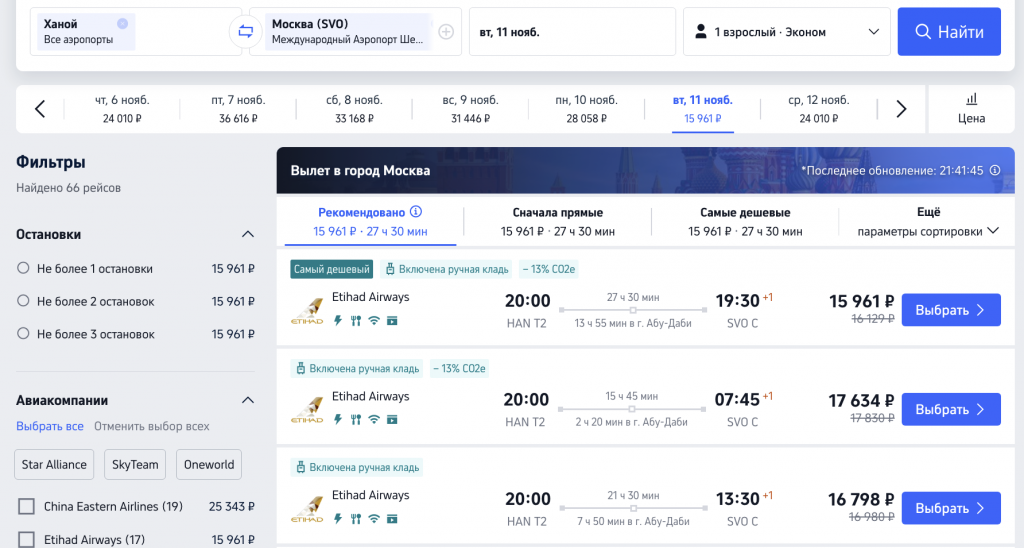The image size is (1024, 548).
Task: Click Выбрать for the 17 634 ₽ flight
Action: pyautogui.click(x=950, y=409)
